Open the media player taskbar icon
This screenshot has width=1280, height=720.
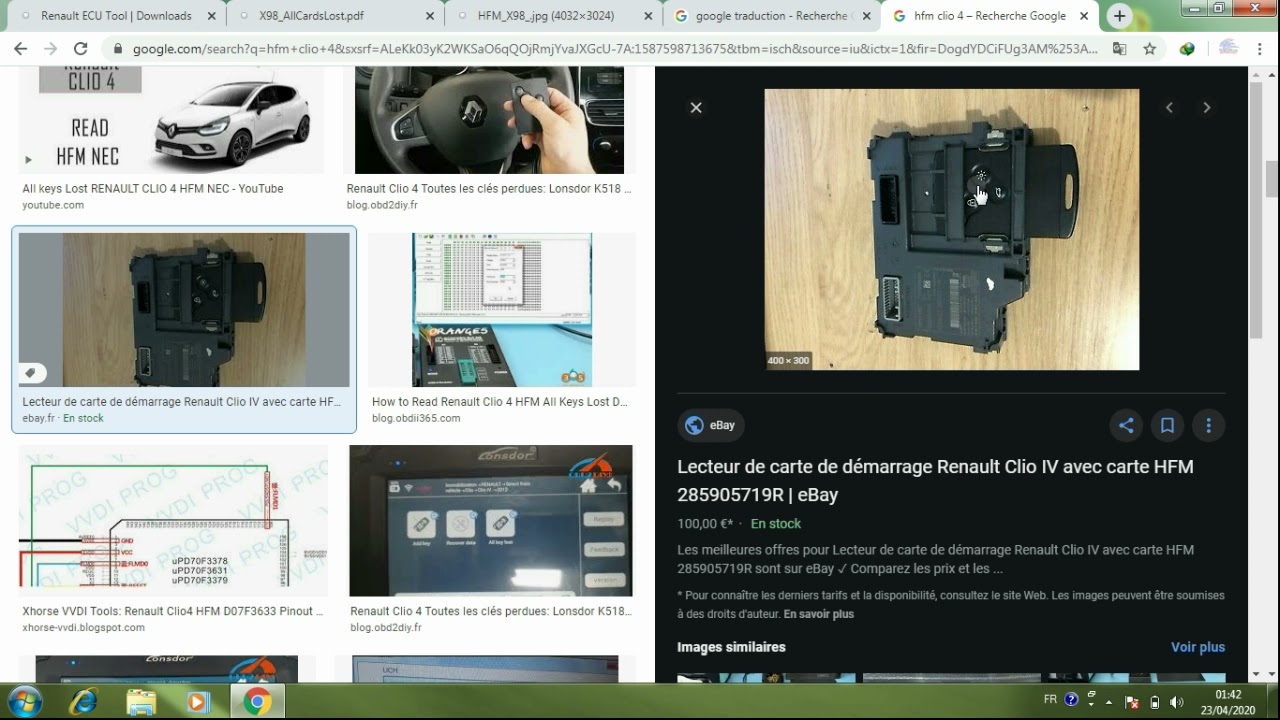tap(197, 702)
